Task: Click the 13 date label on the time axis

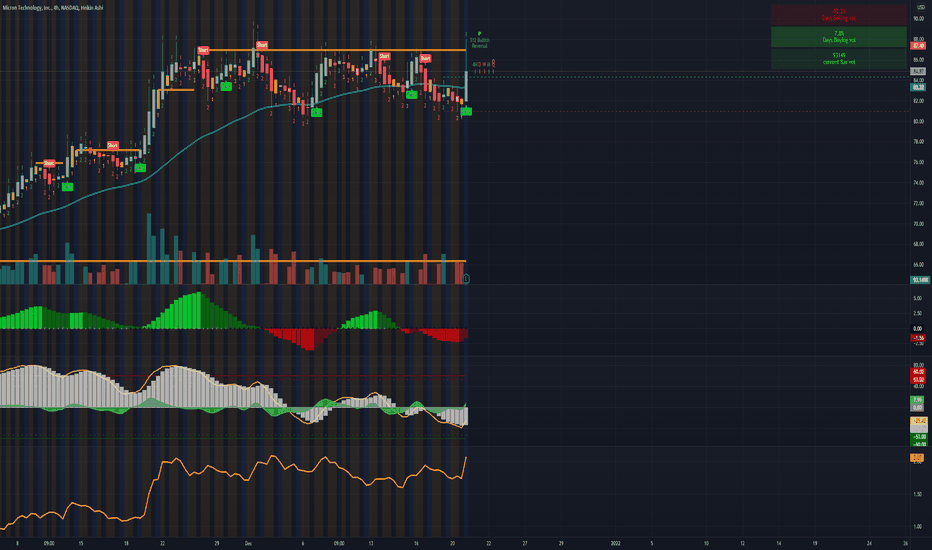Action: [370, 543]
